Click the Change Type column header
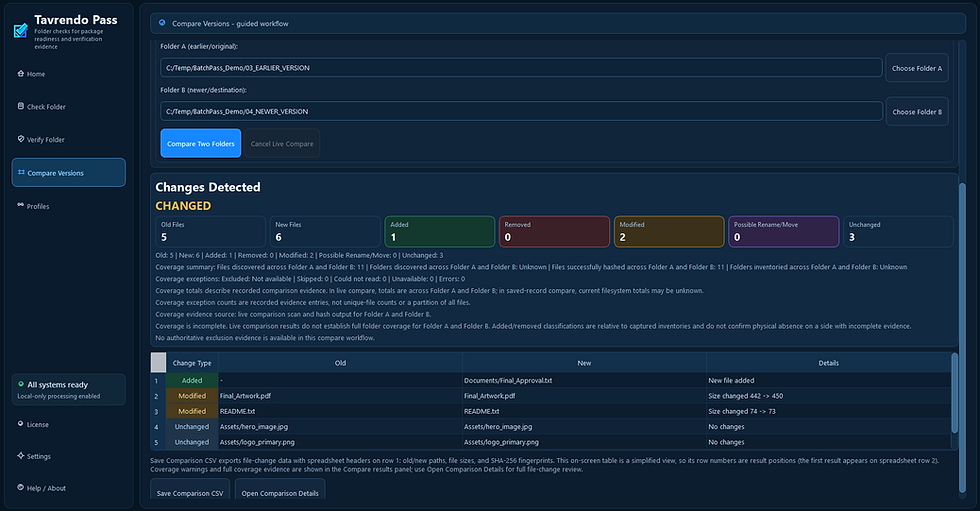Viewport: 980px width, 511px height. coord(192,363)
